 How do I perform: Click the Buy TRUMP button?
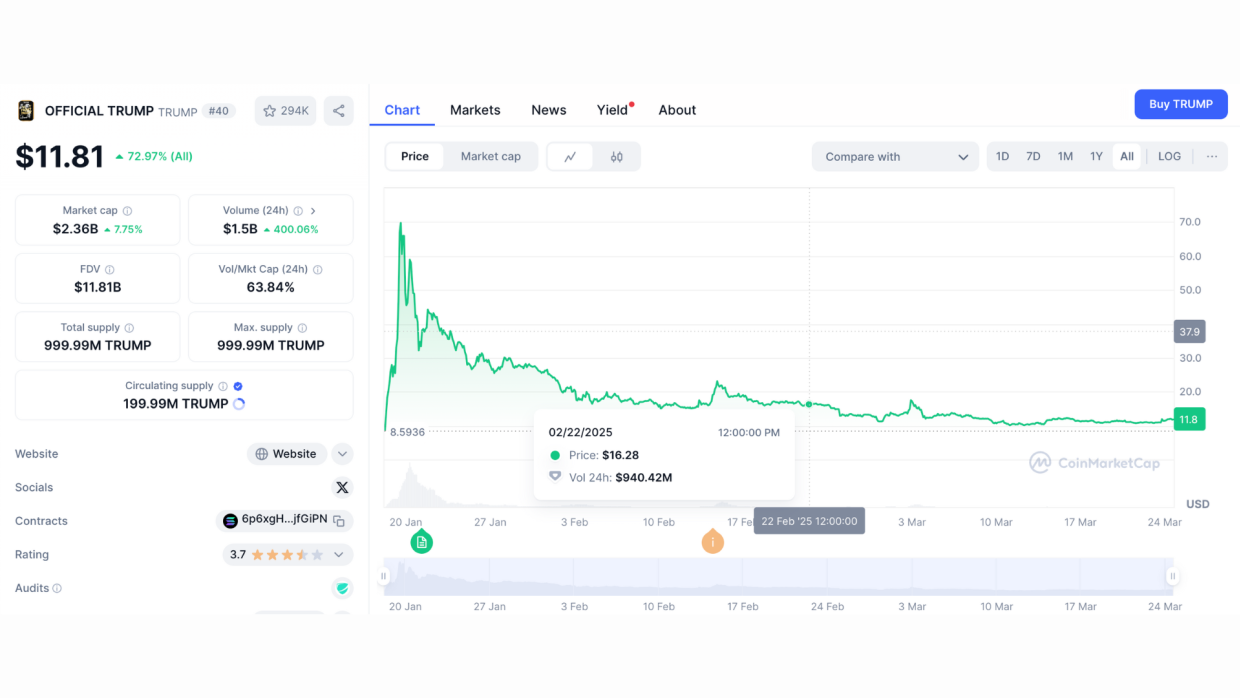click(1181, 104)
